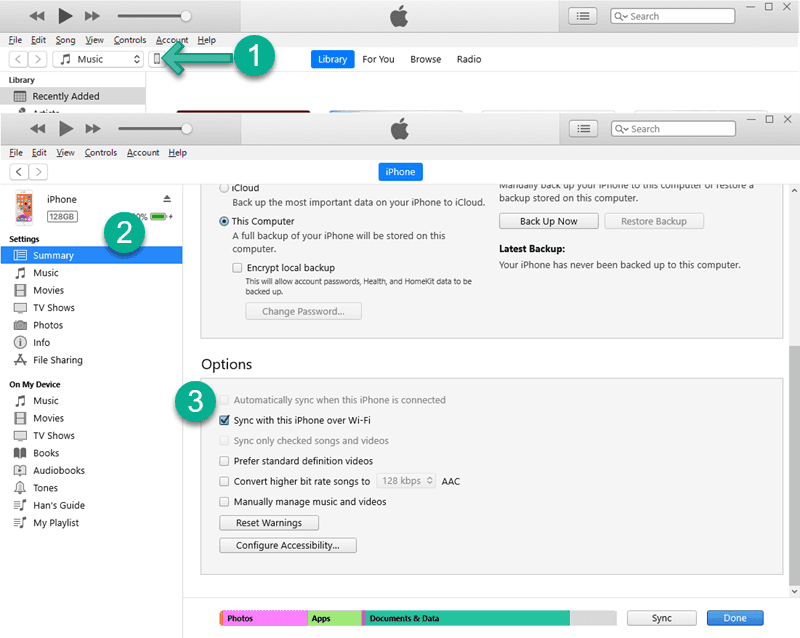Open Account menu in front window
This screenshot has height=638, width=800.
[143, 153]
